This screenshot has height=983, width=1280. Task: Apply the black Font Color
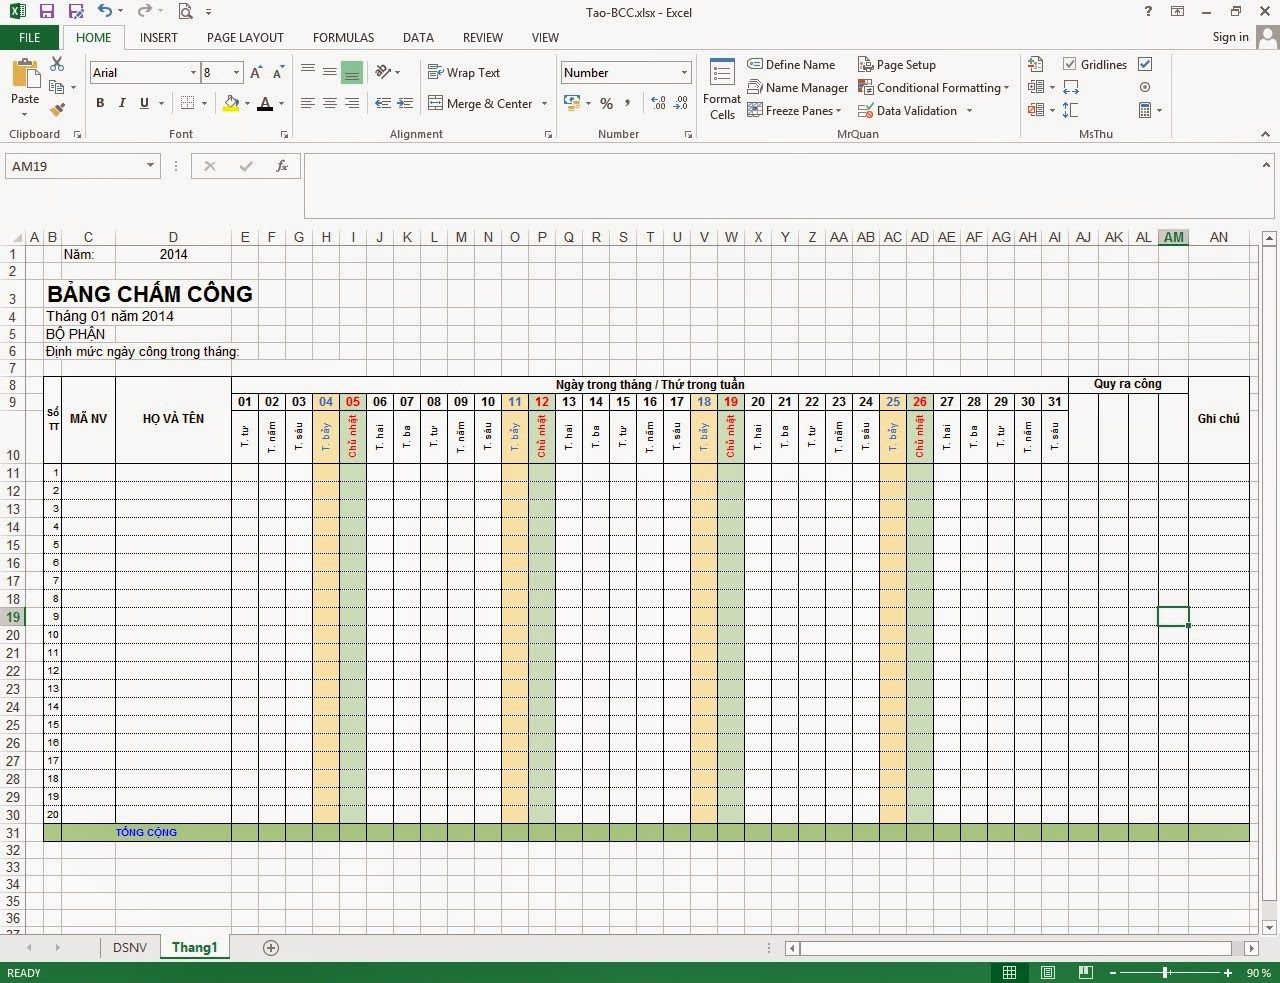pyautogui.click(x=265, y=103)
